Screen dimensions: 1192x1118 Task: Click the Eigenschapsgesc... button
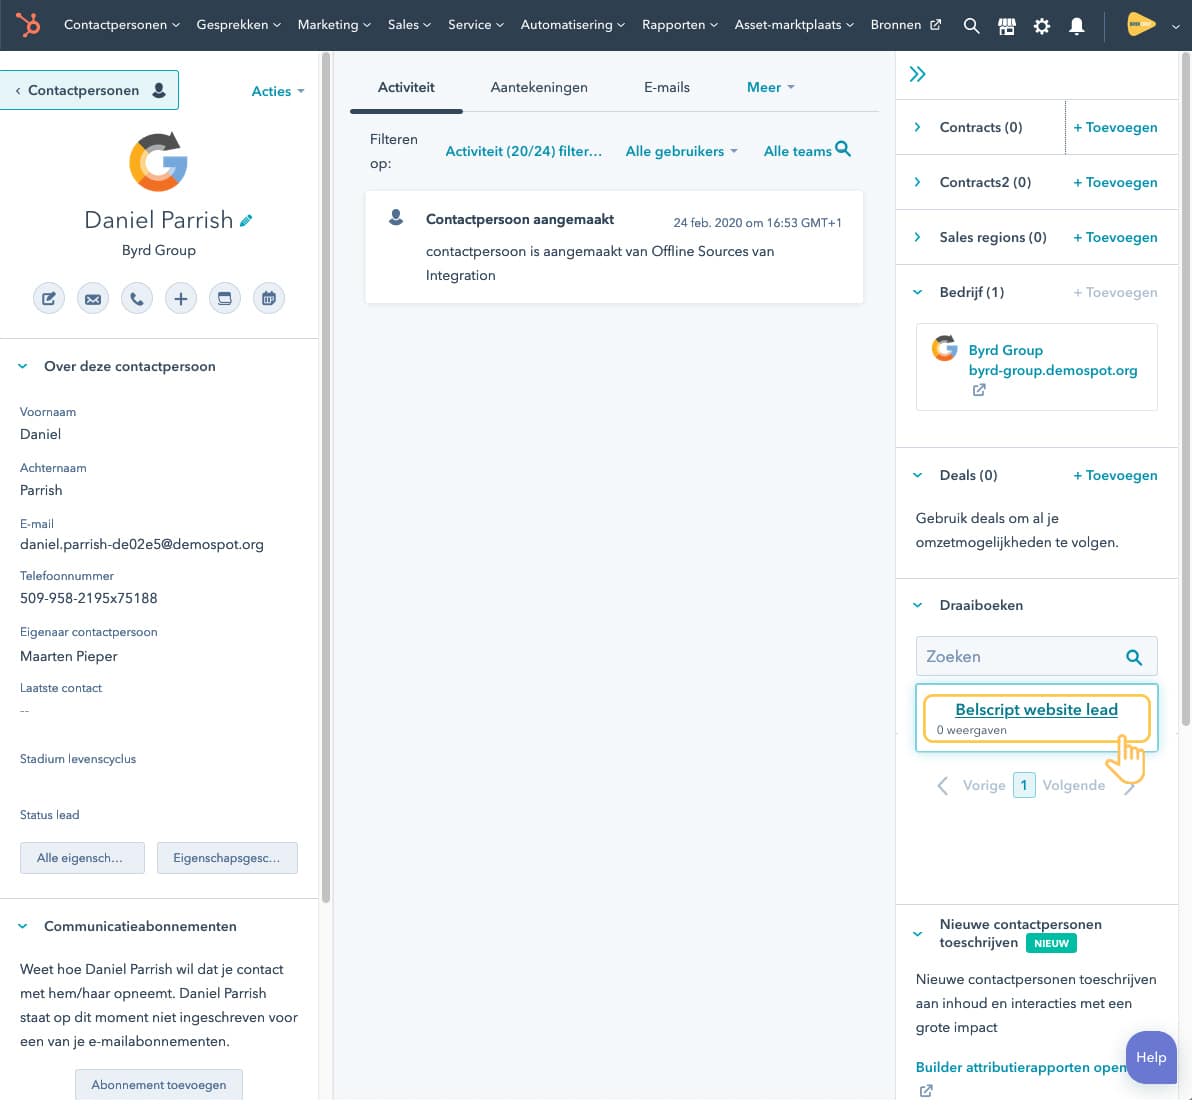pos(227,858)
